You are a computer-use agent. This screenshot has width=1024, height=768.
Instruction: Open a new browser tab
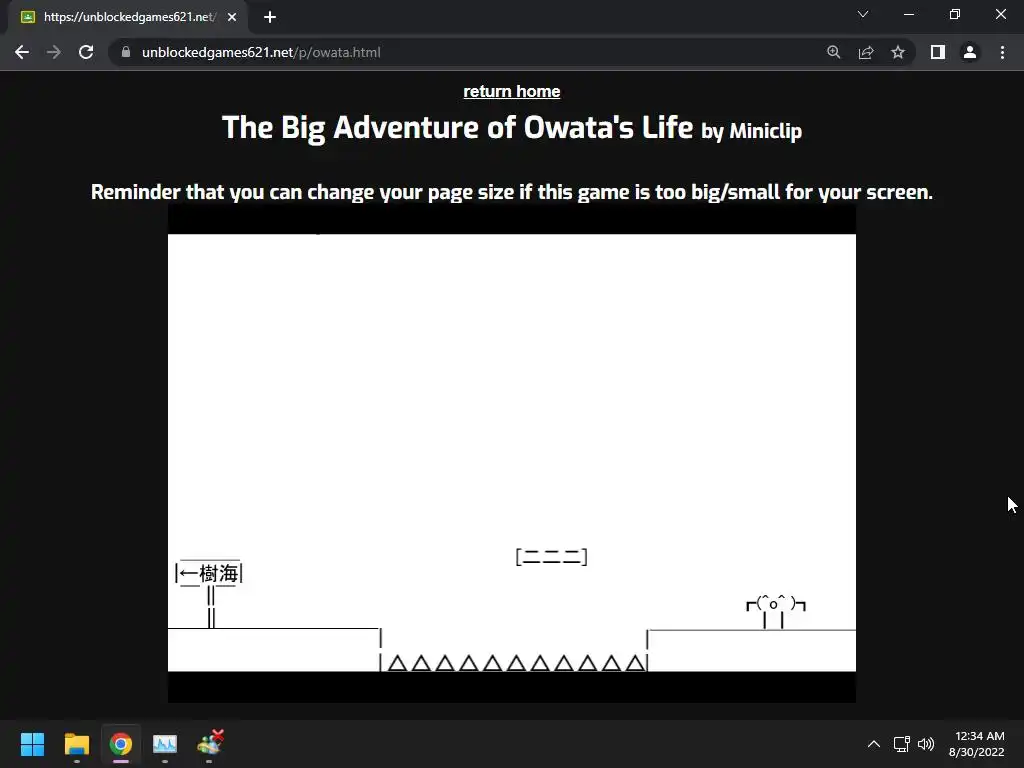pos(270,17)
